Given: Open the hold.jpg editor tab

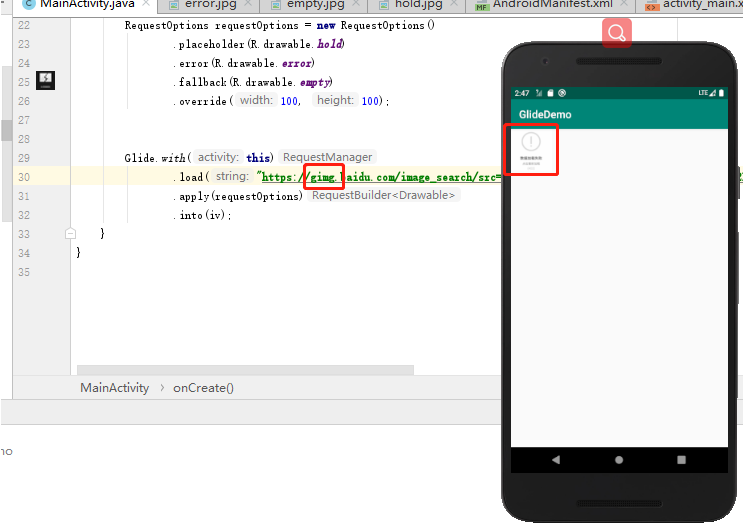Looking at the screenshot, I should click(418, 5).
